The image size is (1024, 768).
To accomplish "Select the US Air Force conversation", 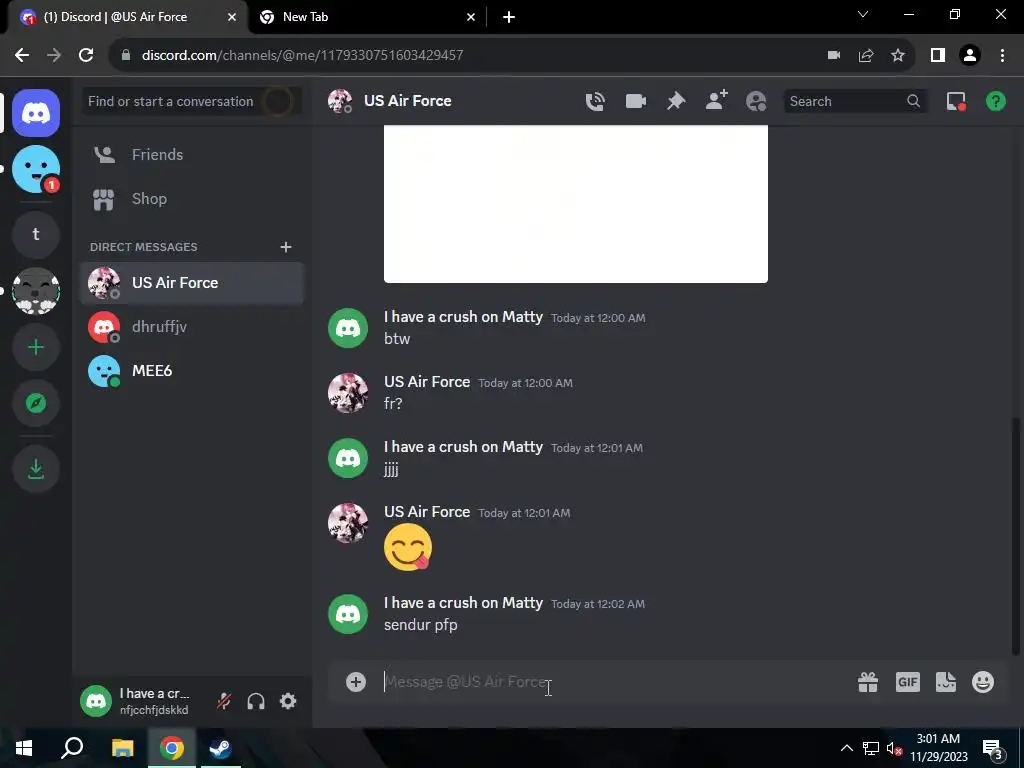I will (x=192, y=283).
